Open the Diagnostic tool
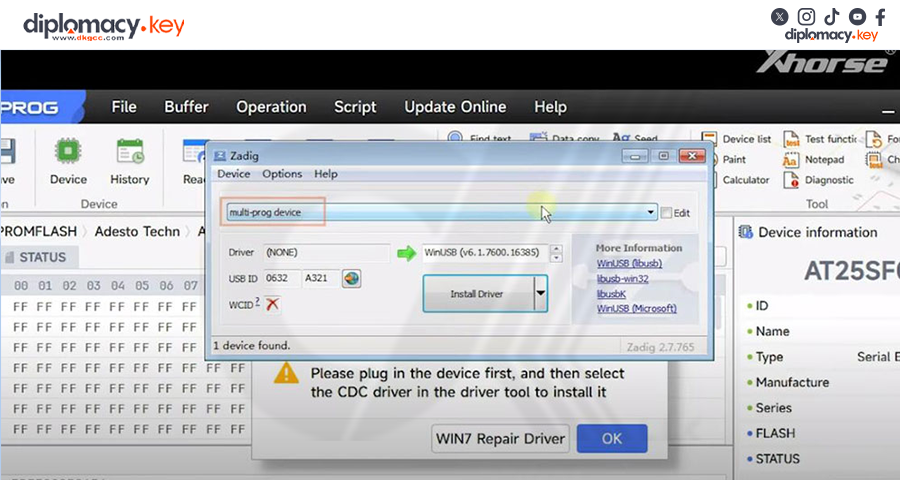This screenshot has height=480, width=900. coord(818,180)
